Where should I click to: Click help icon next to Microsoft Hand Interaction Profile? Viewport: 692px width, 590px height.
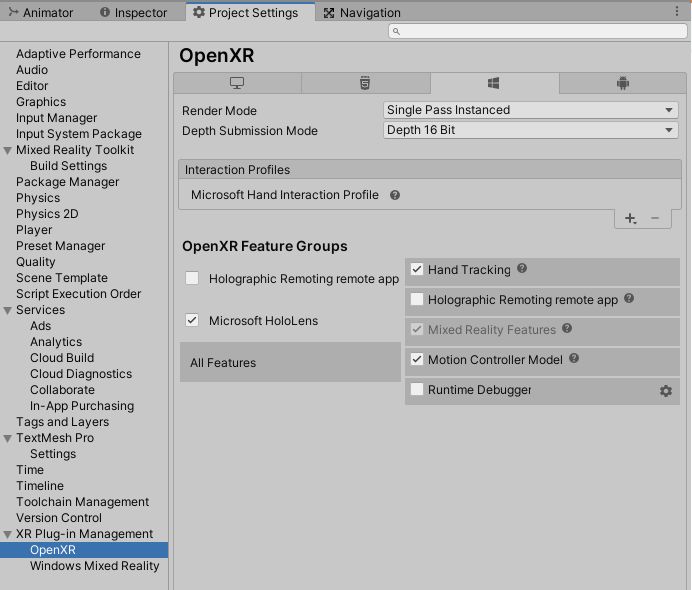pyautogui.click(x=395, y=195)
